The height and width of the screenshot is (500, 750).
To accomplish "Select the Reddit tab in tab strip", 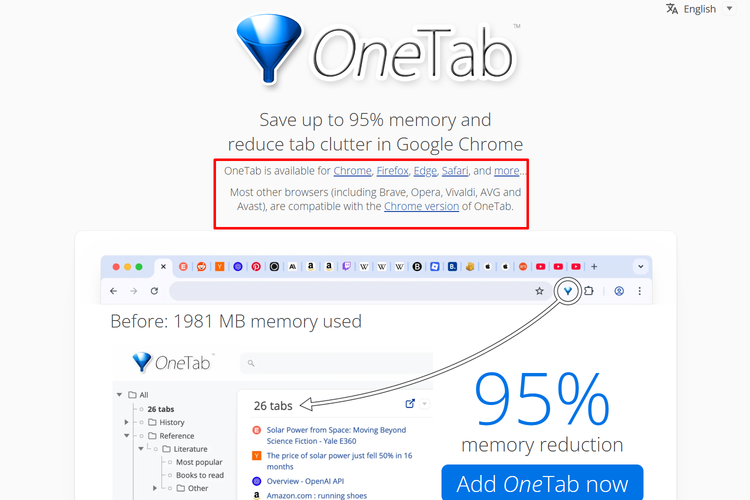I will point(201,267).
